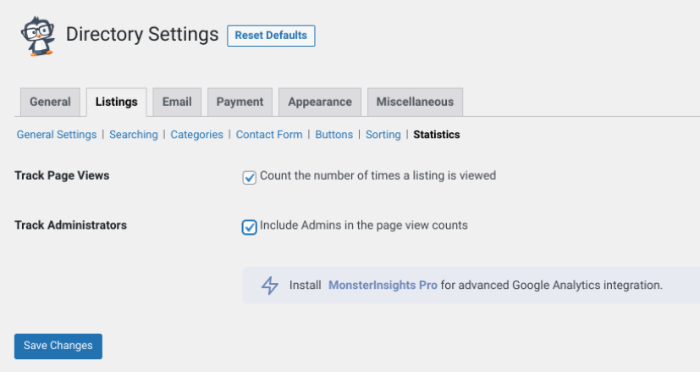Open the Payment tab
Image resolution: width=700 pixels, height=372 pixels.
pos(240,102)
